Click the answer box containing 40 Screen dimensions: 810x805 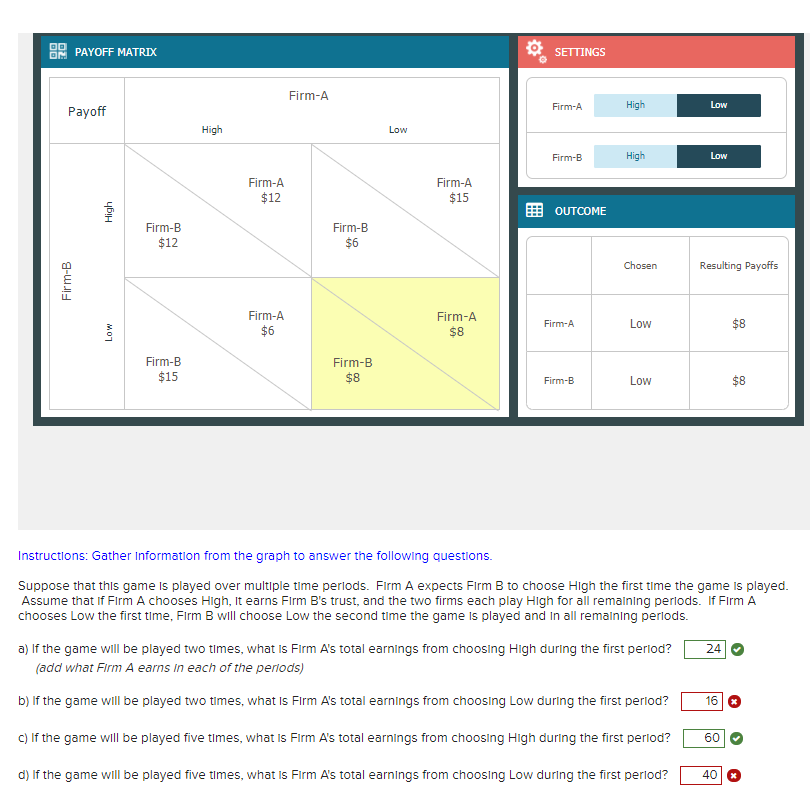701,775
